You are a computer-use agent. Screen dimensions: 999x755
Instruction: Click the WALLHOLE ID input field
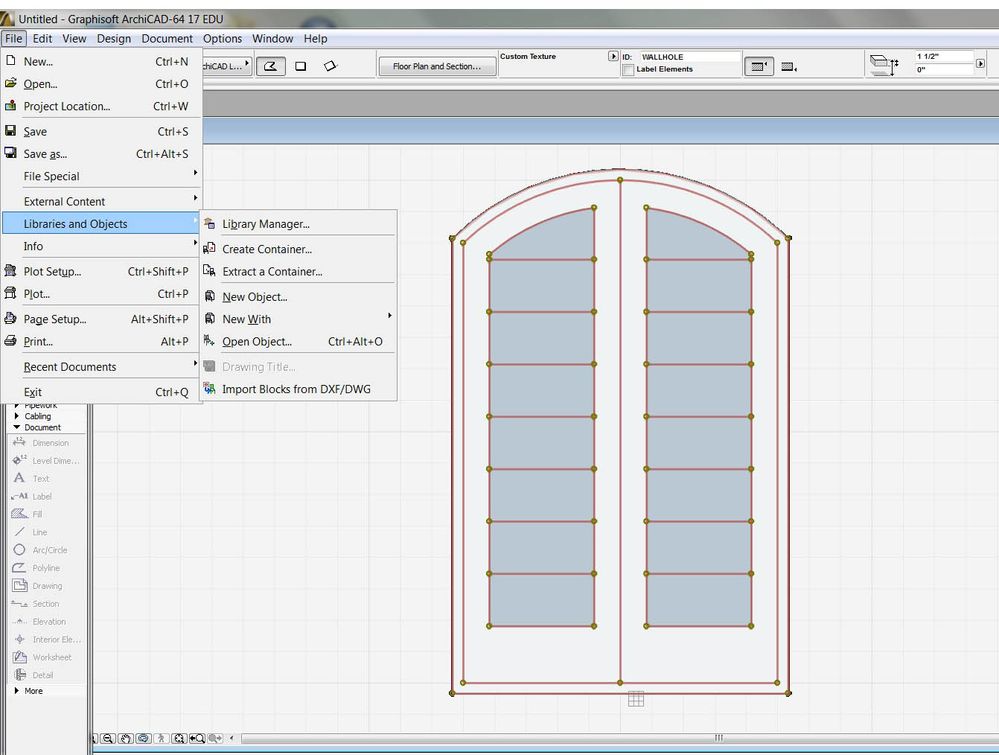click(x=689, y=57)
